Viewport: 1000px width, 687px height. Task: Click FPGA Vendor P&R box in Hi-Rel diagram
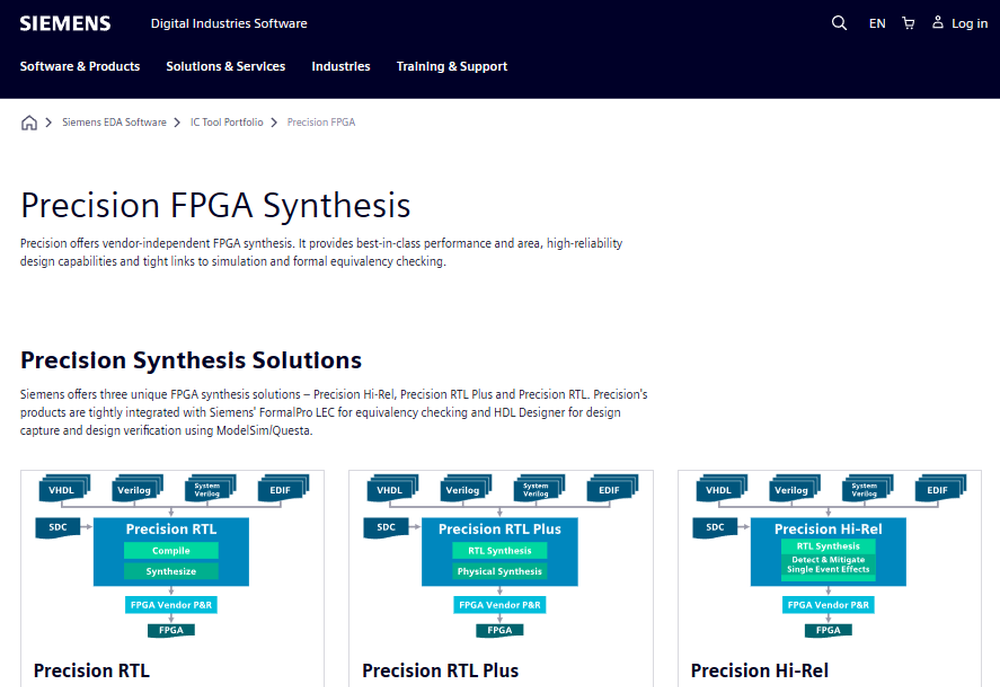click(828, 605)
